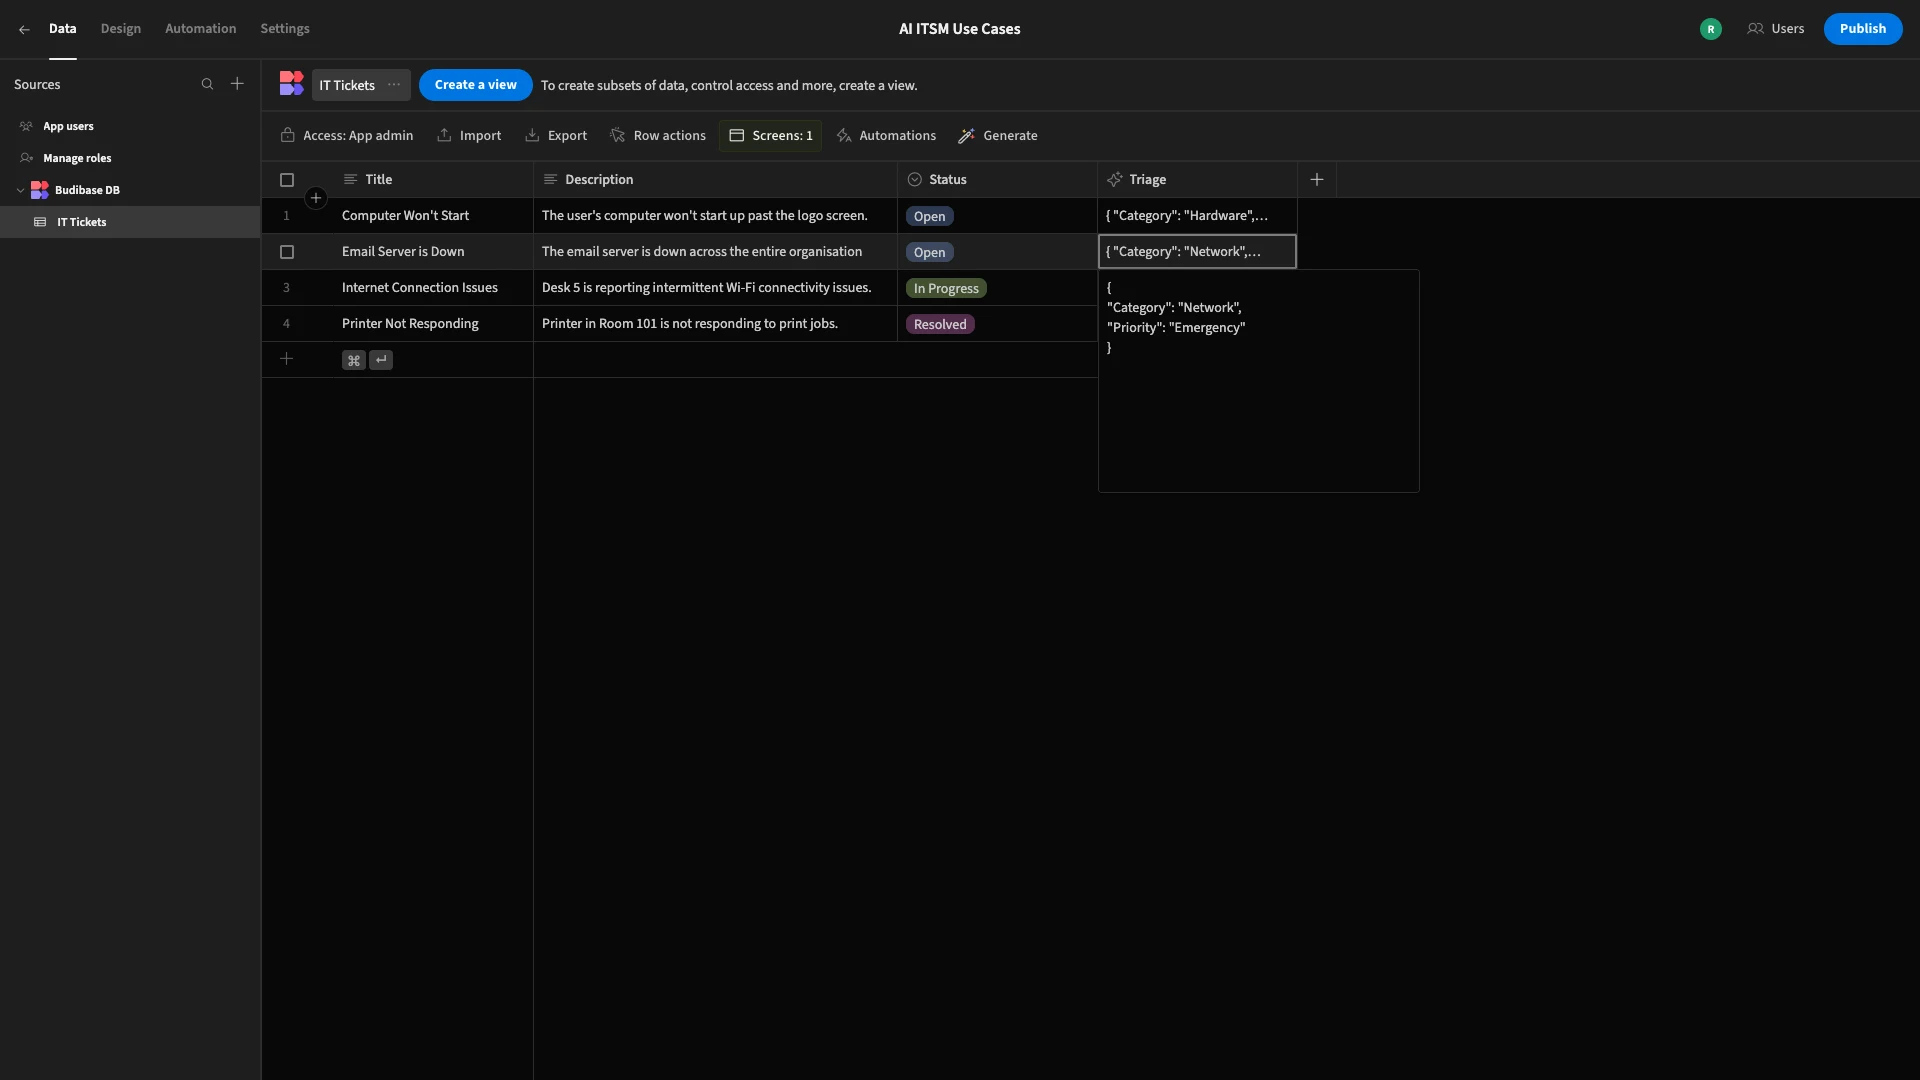Screen dimensions: 1920x1080
Task: Publish the app
Action: pos(1862,29)
